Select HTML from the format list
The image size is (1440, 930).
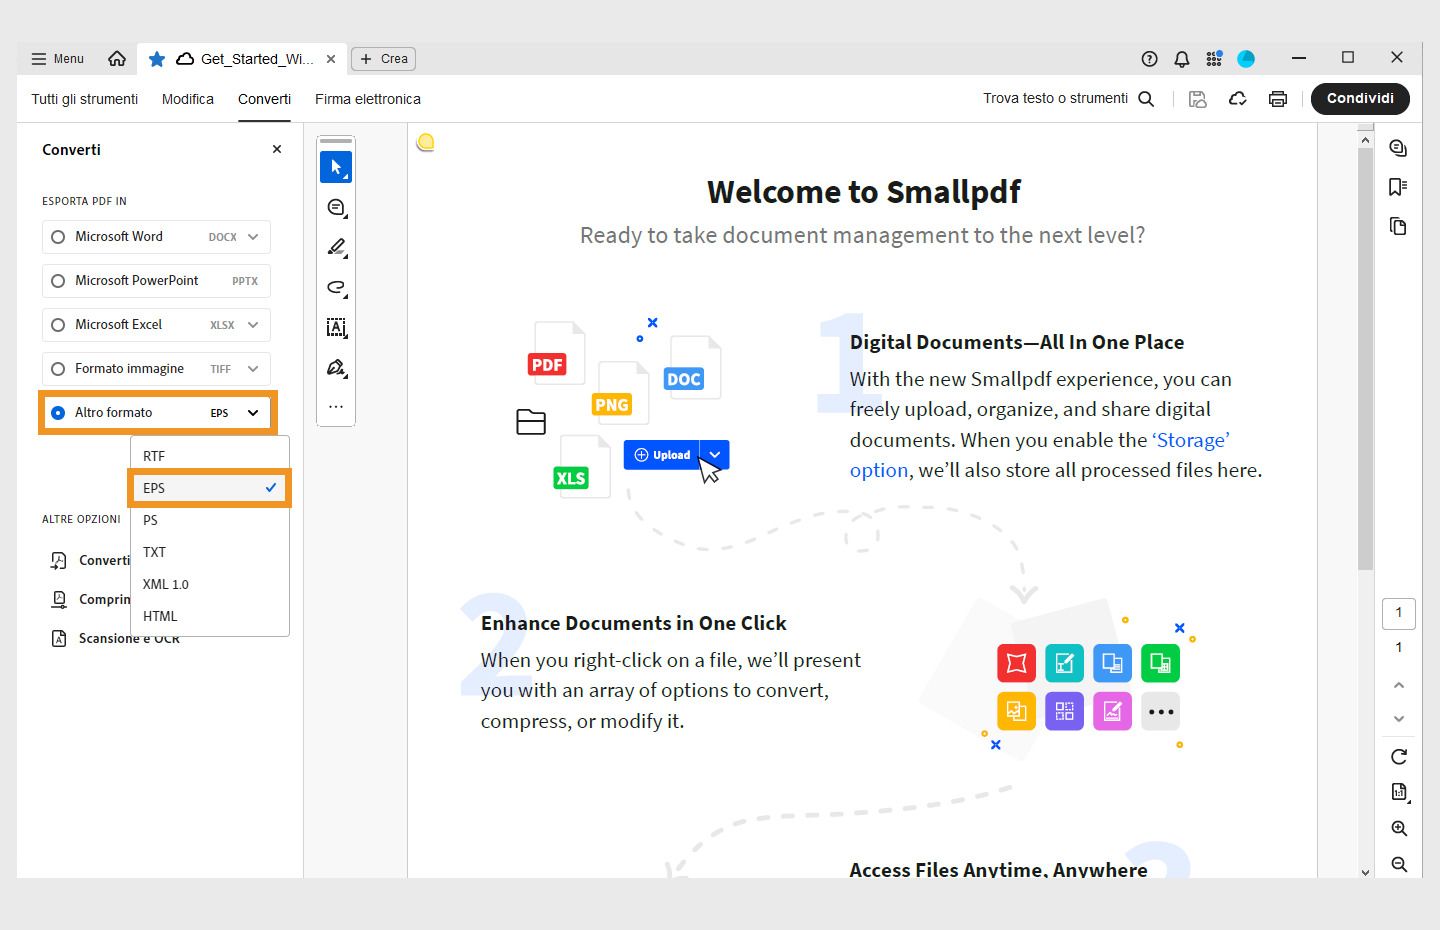tap(160, 616)
